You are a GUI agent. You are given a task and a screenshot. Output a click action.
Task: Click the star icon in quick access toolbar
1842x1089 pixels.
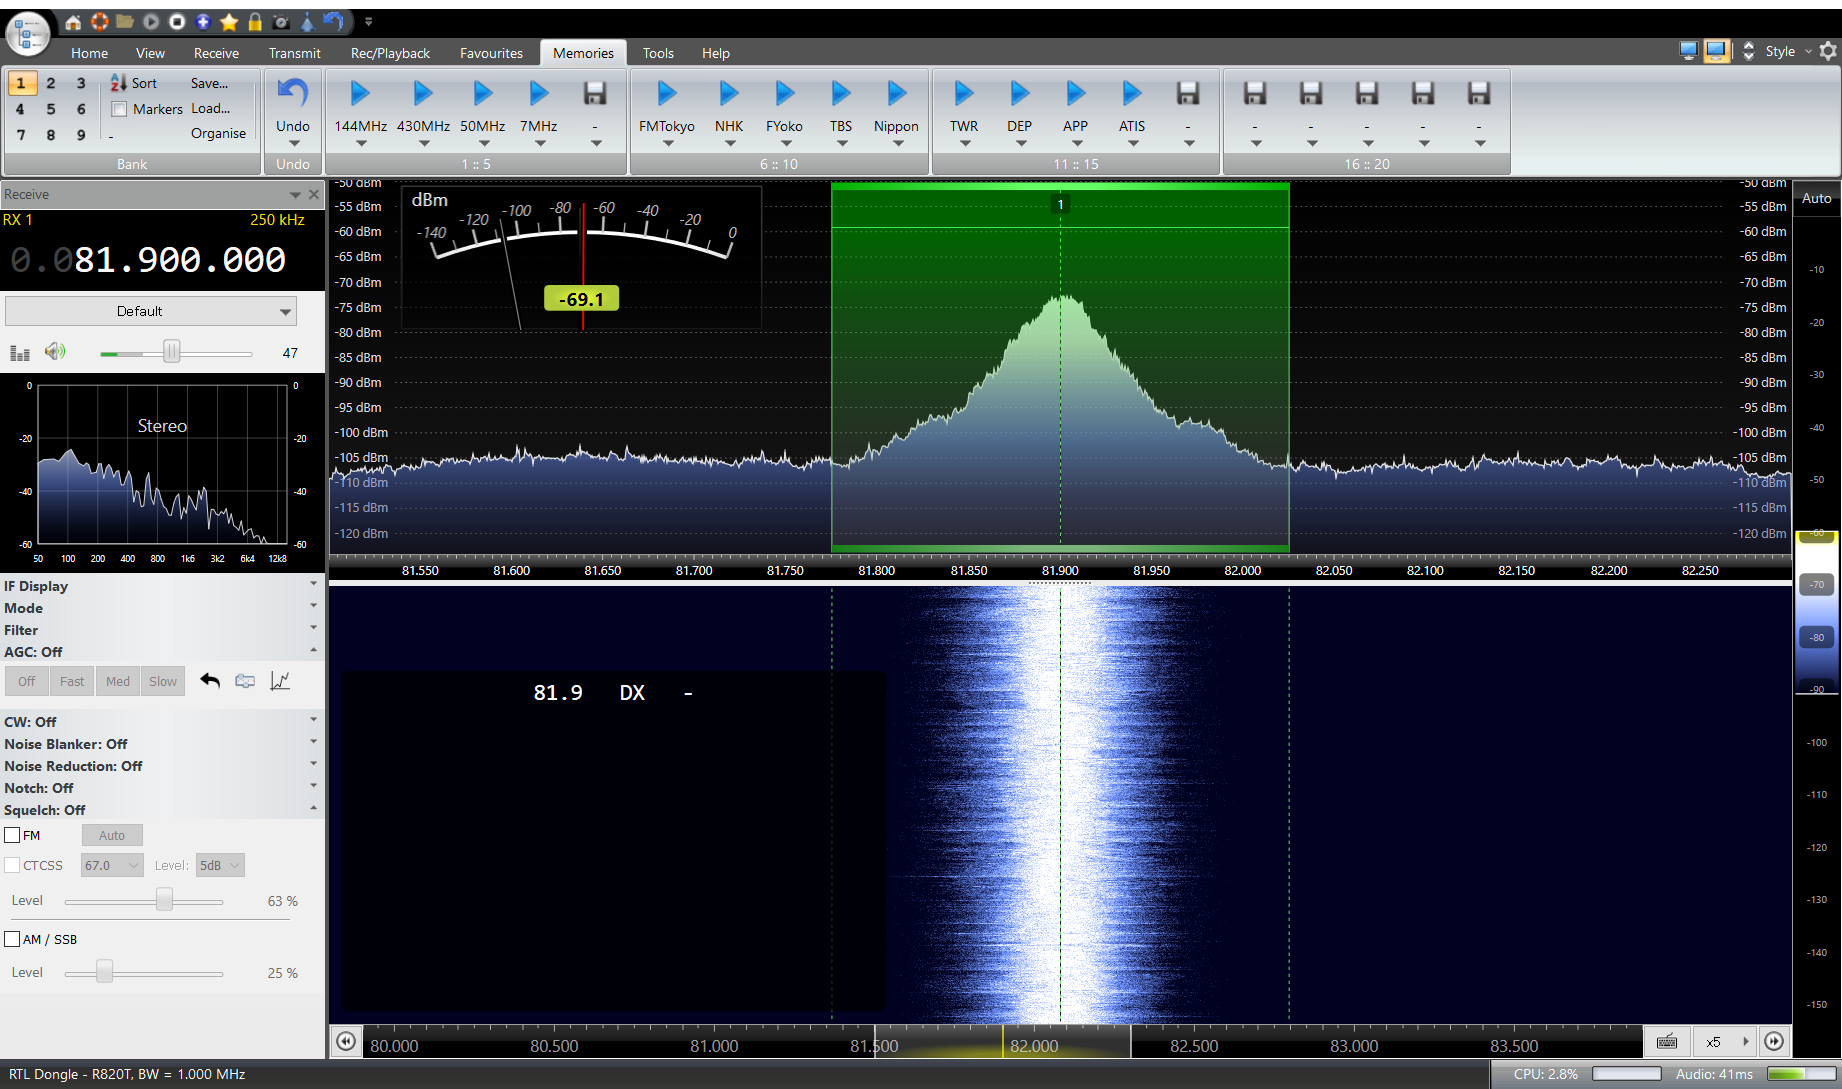229,22
